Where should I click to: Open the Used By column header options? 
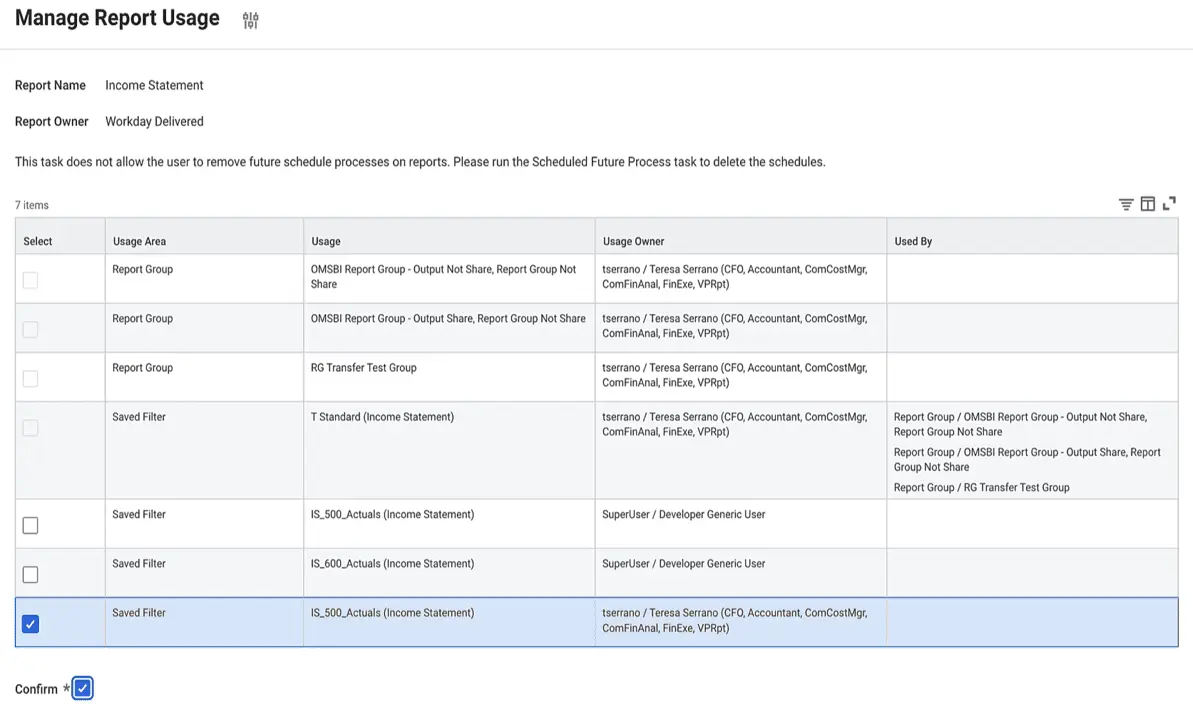(913, 241)
